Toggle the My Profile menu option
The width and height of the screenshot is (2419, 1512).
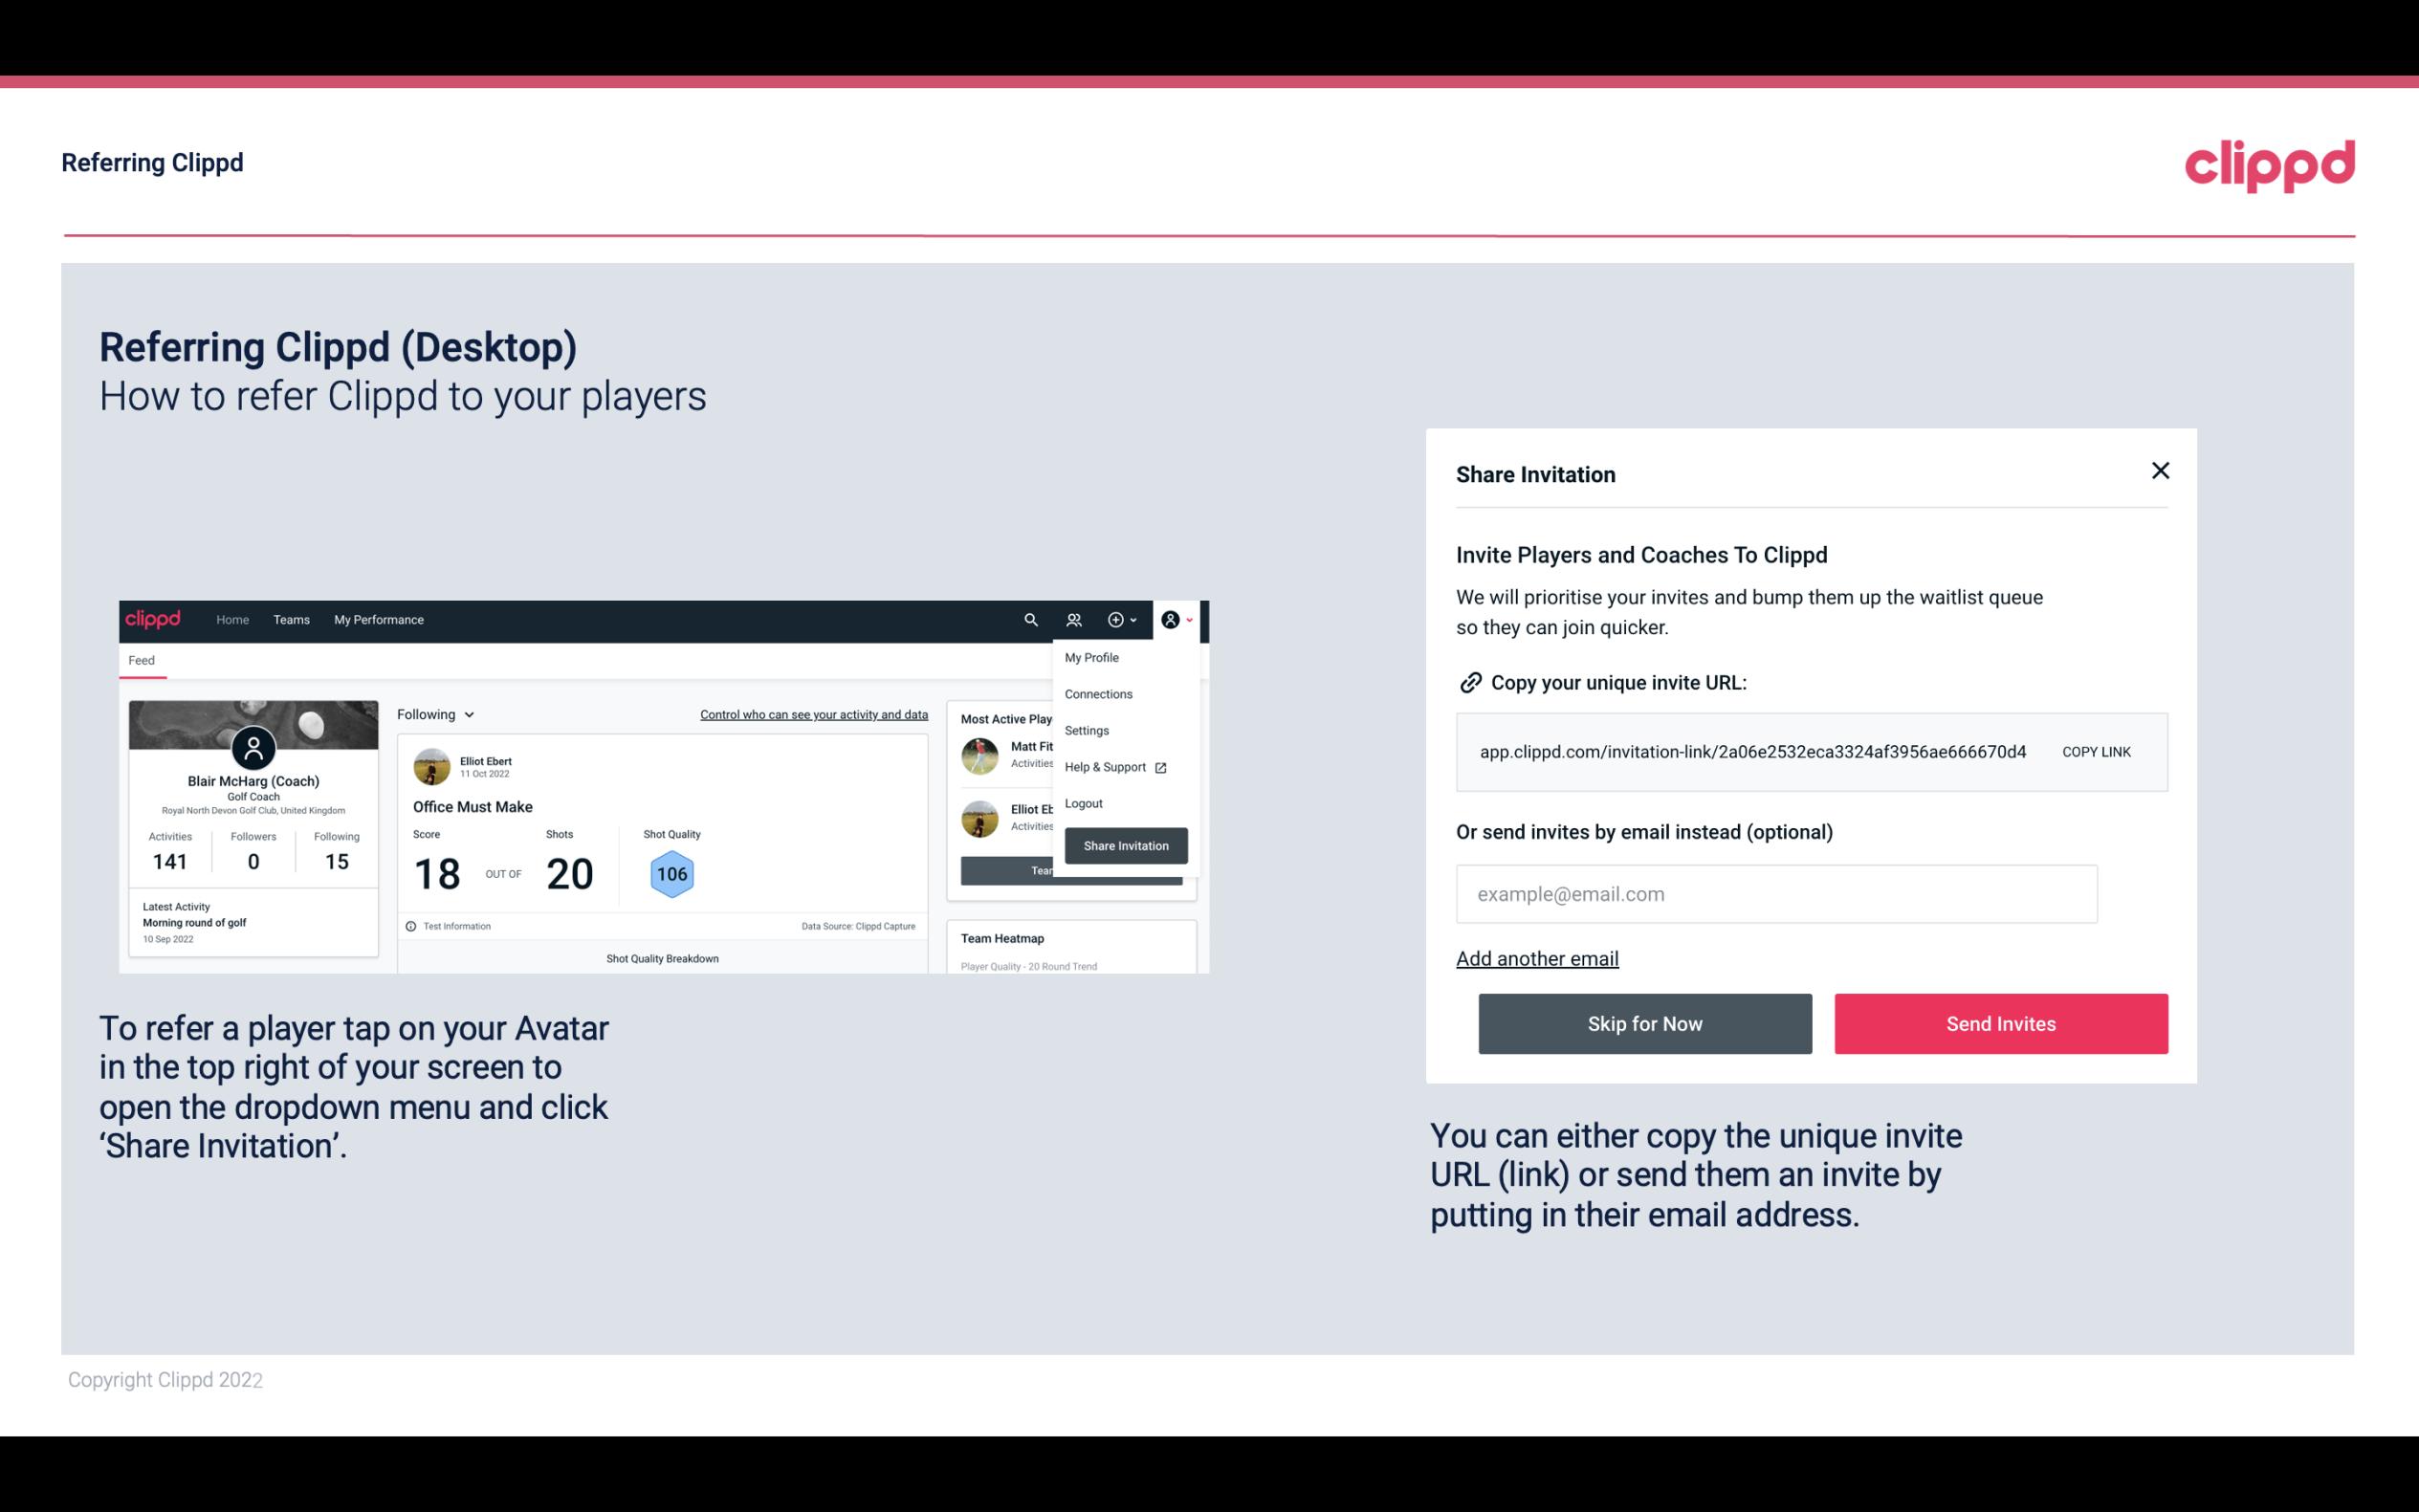click(x=1092, y=657)
